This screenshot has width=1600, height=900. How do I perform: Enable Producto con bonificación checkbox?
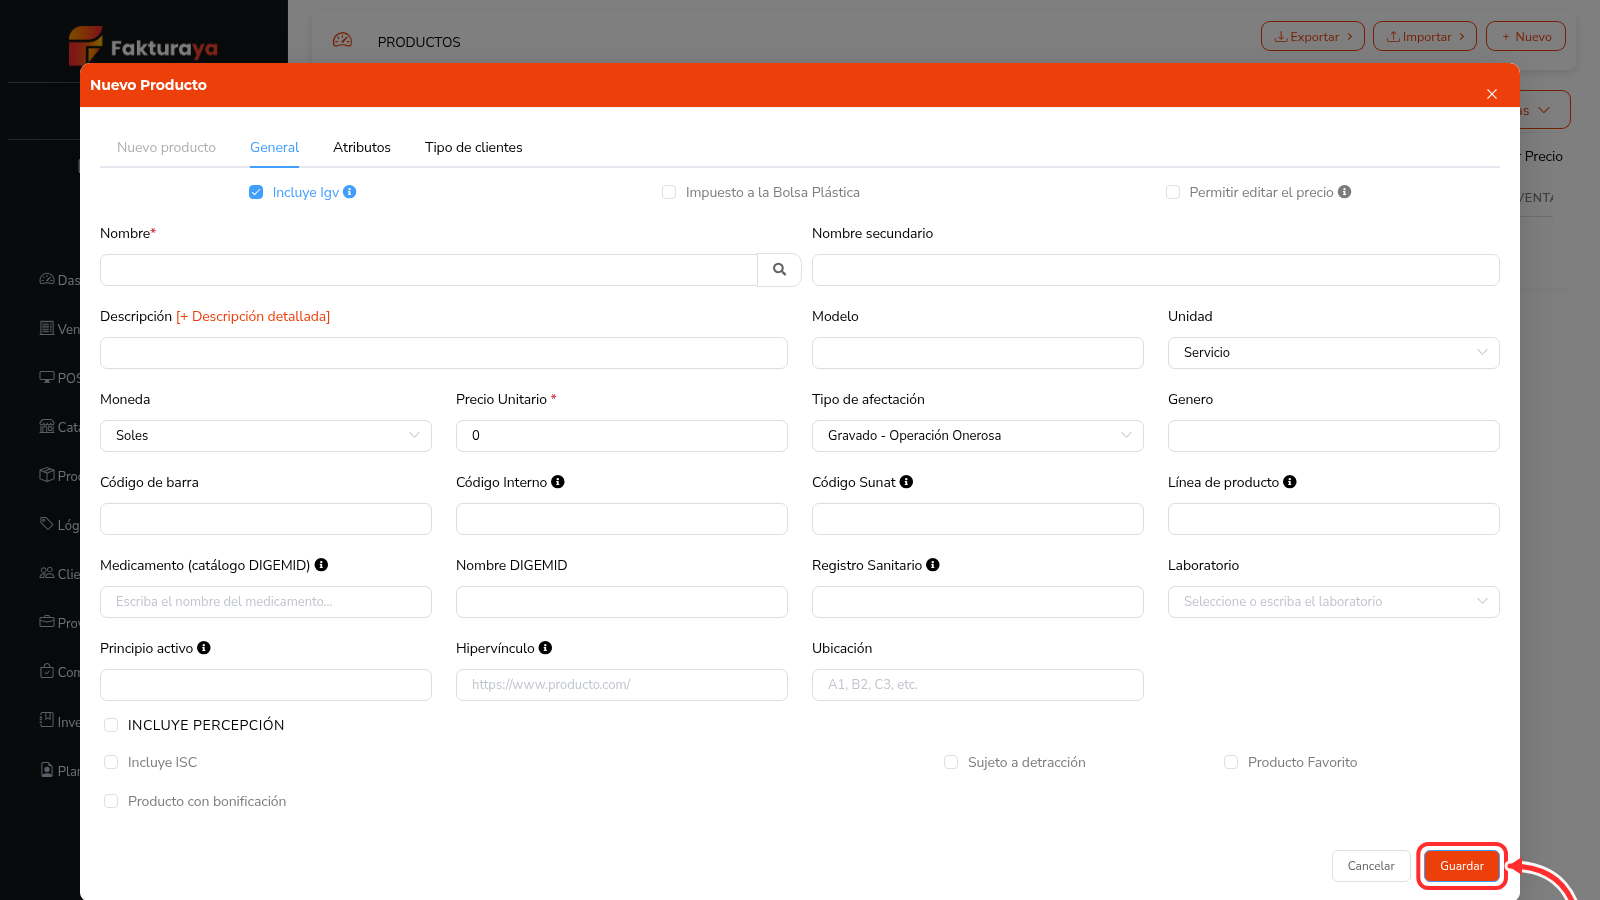111,801
